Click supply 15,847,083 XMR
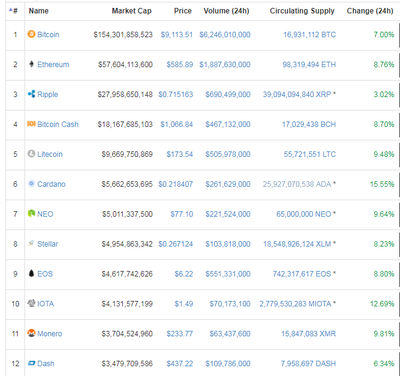 (309, 334)
